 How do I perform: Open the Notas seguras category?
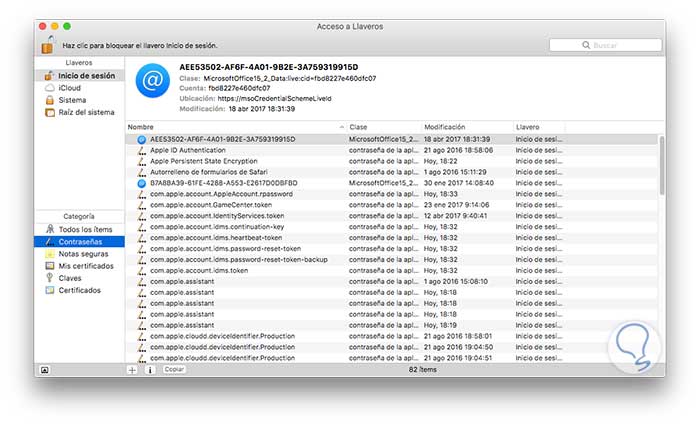(79, 254)
